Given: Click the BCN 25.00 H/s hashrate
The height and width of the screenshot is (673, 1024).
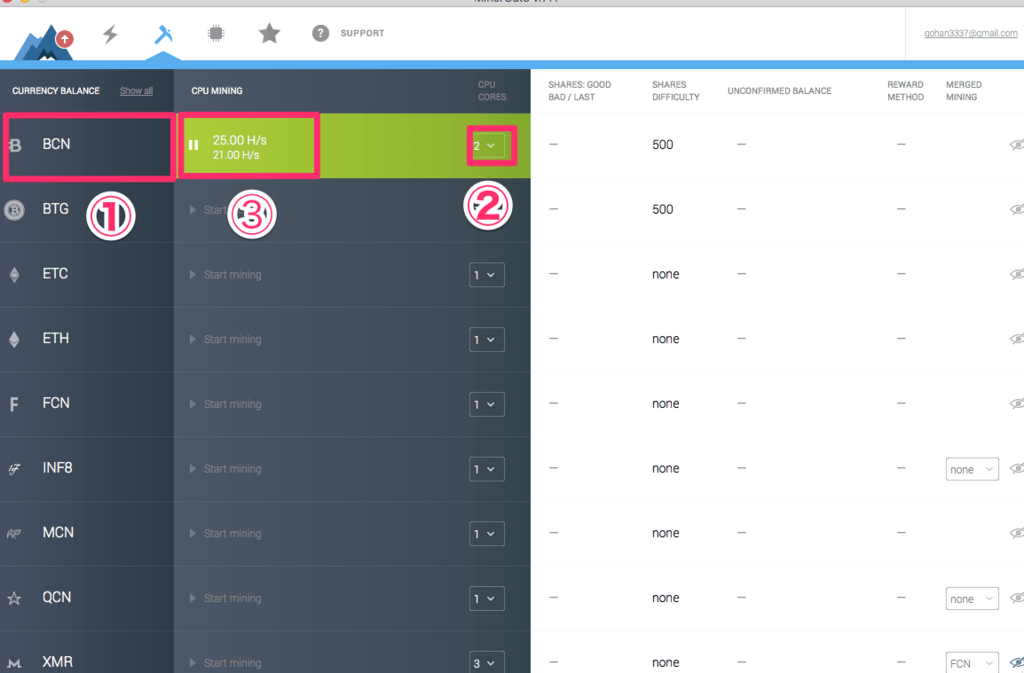Looking at the screenshot, I should [240, 140].
